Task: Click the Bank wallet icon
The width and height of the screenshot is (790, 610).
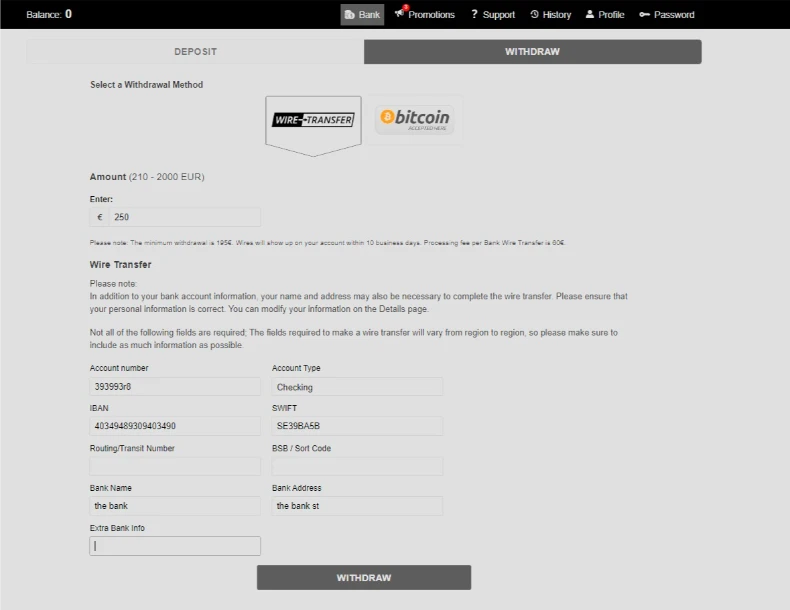Action: 349,15
